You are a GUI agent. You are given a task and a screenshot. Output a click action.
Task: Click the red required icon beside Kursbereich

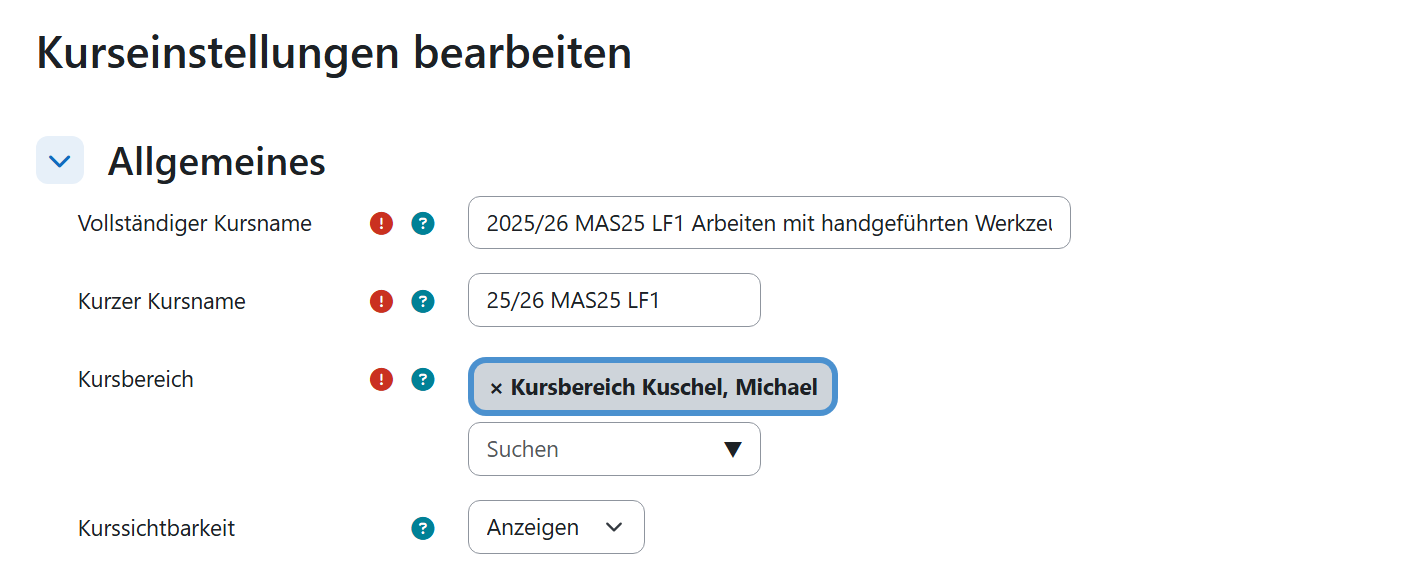(x=381, y=379)
